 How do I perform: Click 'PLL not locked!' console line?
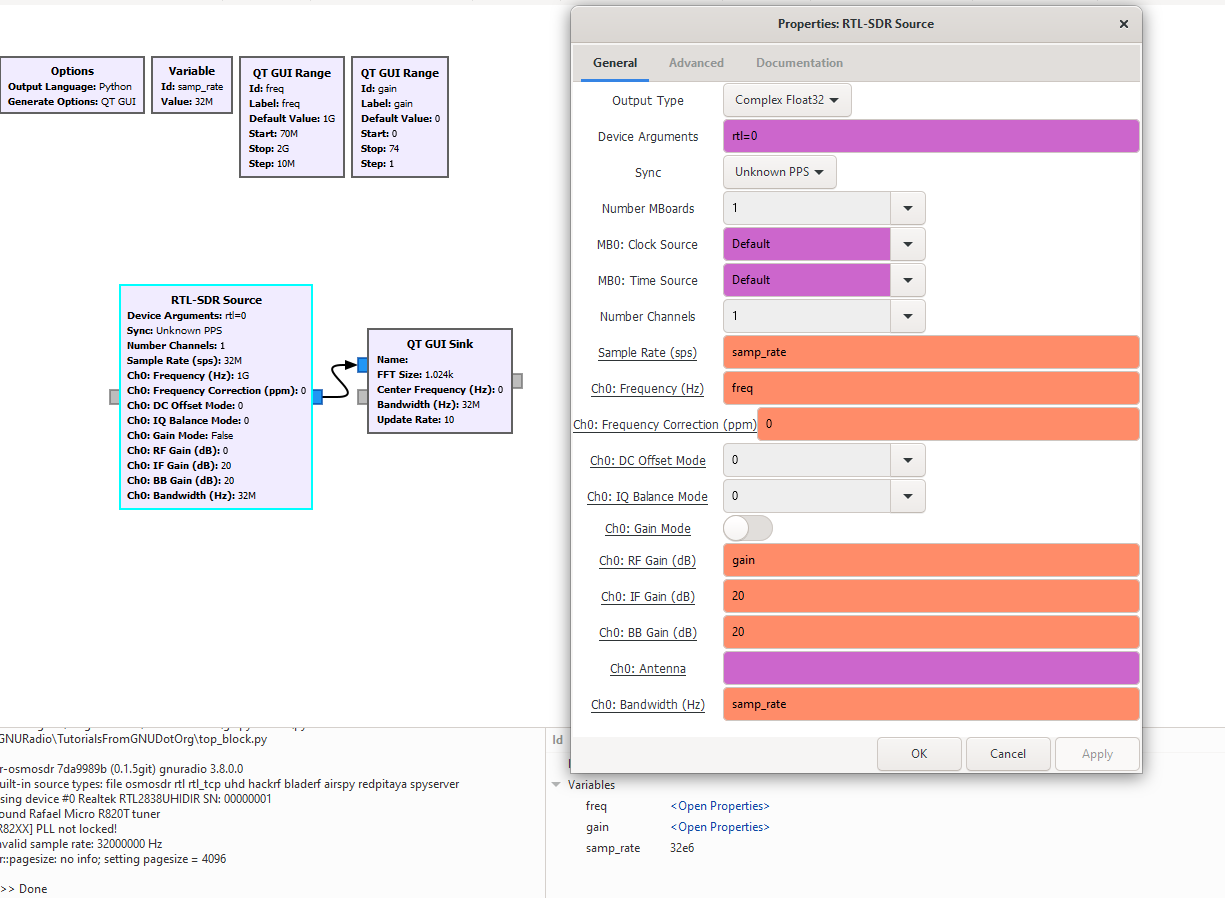[59, 829]
